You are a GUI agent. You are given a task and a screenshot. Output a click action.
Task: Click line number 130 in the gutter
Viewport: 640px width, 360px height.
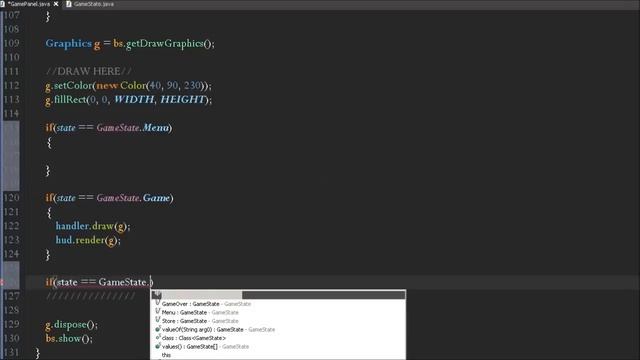point(11,338)
